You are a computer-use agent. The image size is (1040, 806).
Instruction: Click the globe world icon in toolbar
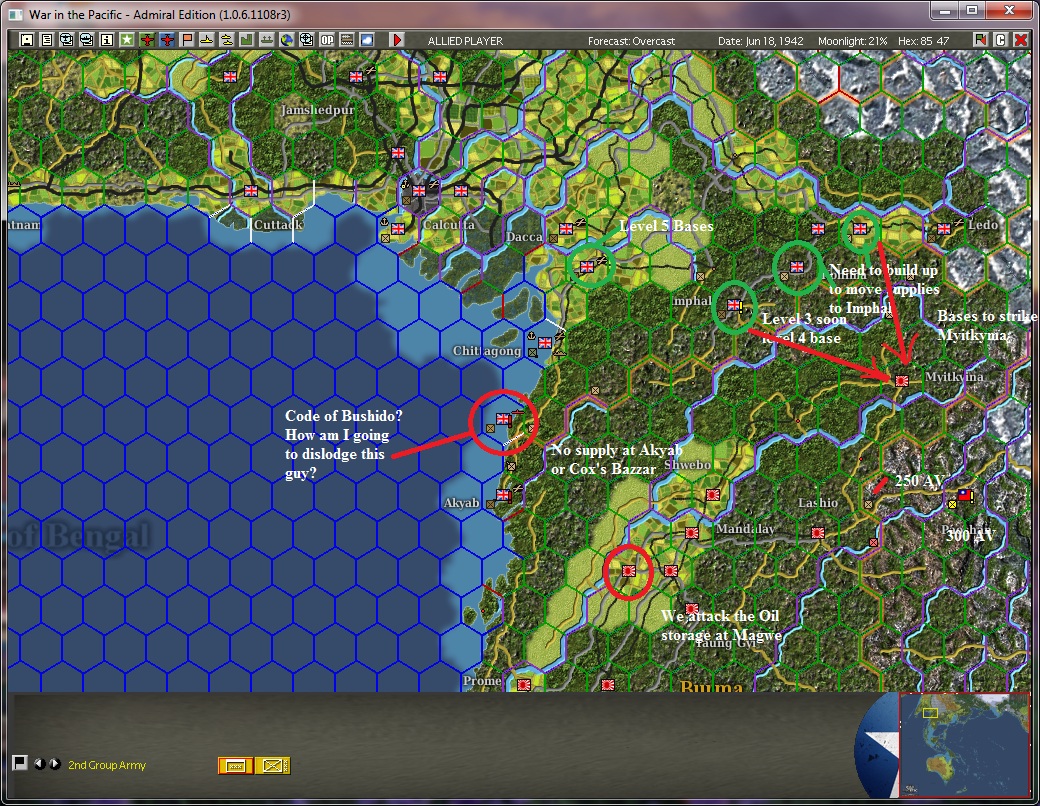click(287, 40)
